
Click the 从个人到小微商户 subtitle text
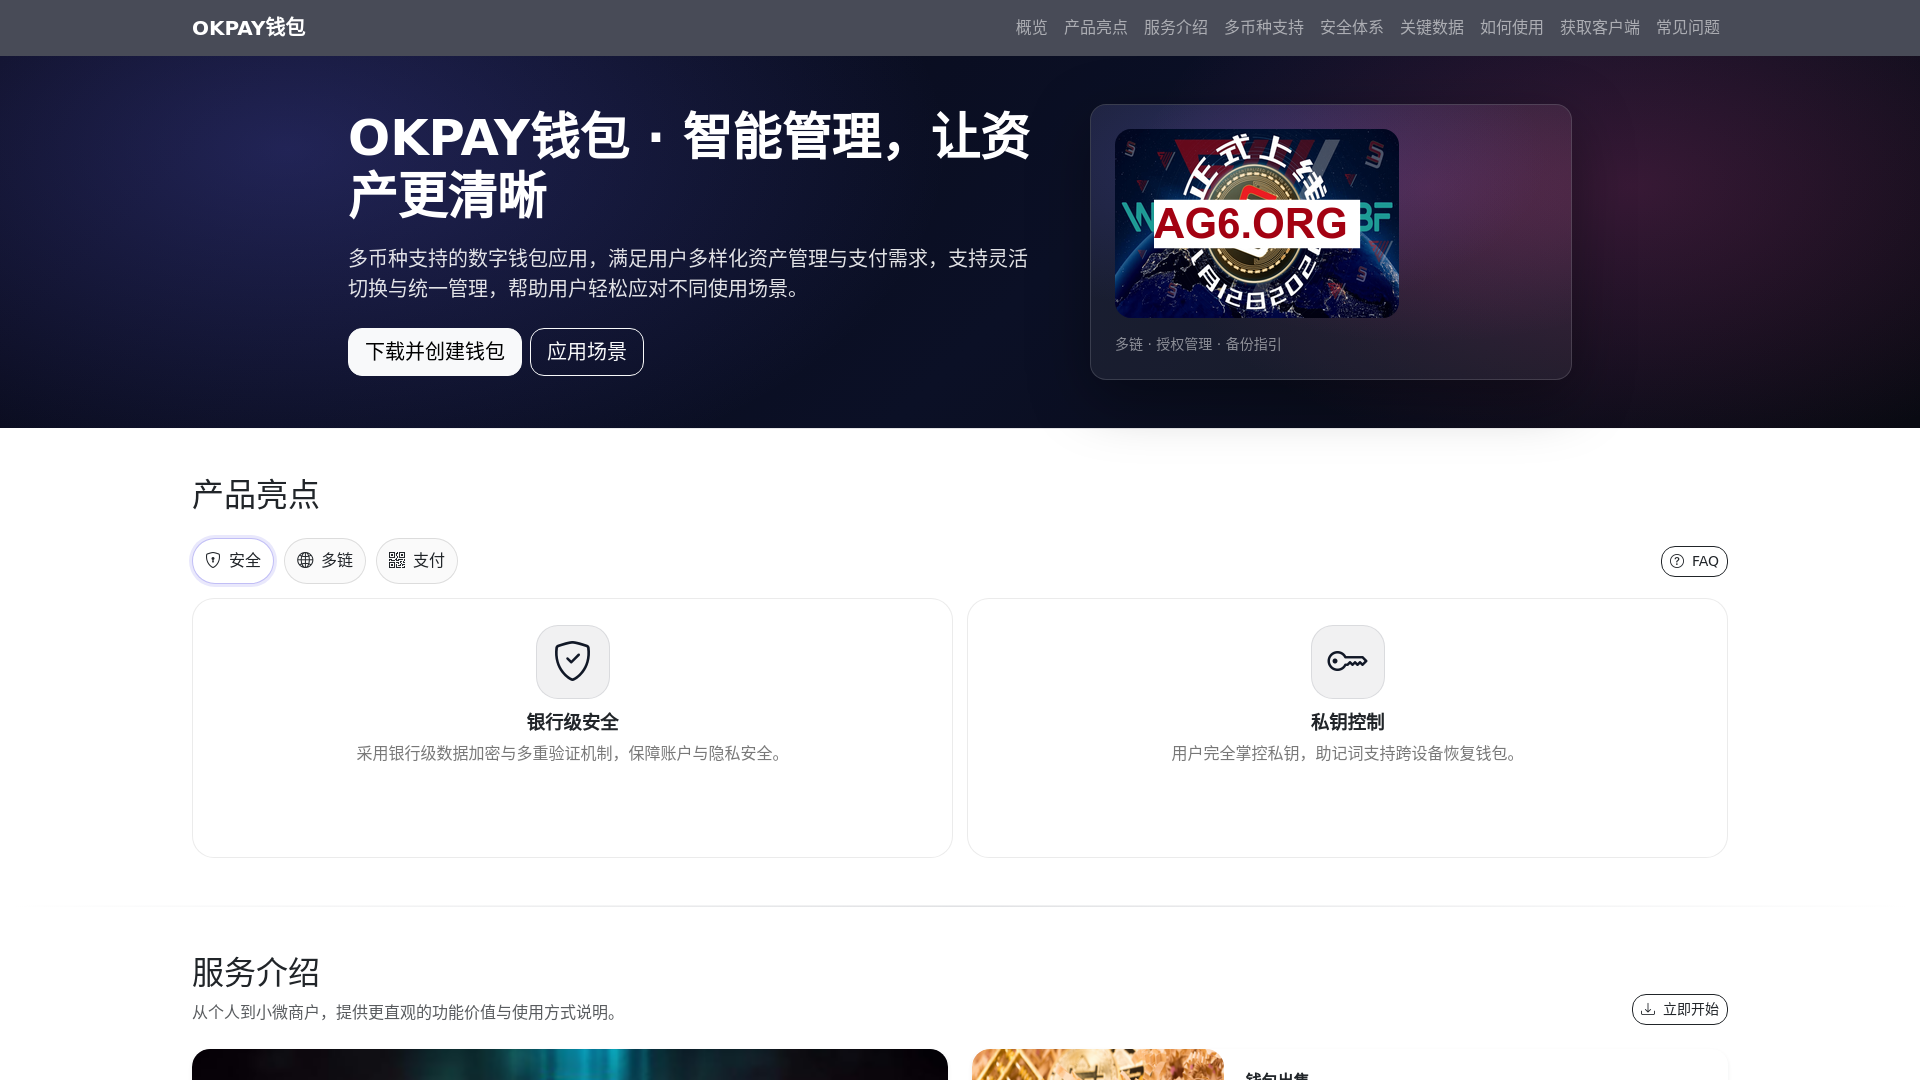408,1013
